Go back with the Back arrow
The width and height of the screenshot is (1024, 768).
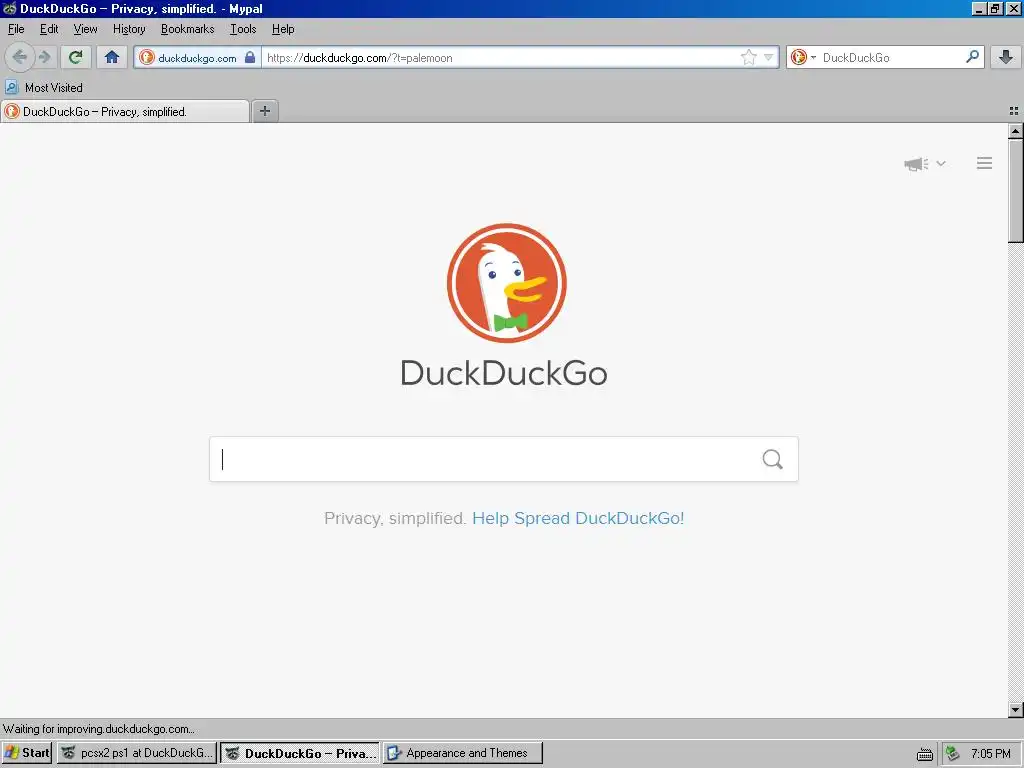coord(20,57)
